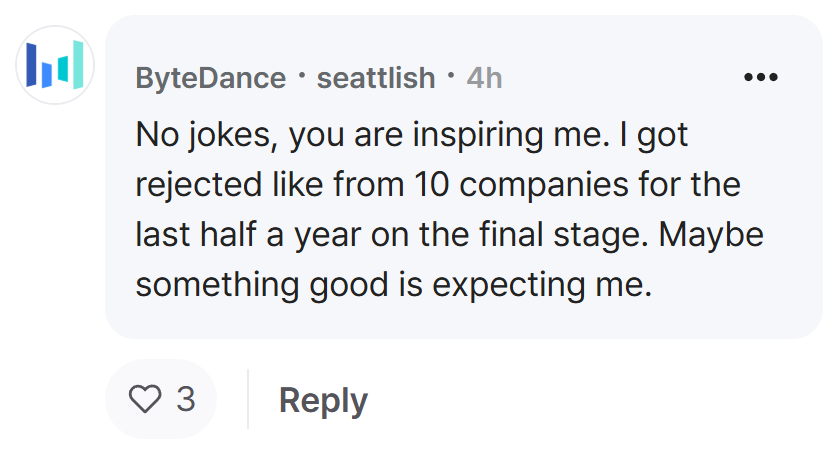Reply to seattlish's comment

(x=323, y=401)
